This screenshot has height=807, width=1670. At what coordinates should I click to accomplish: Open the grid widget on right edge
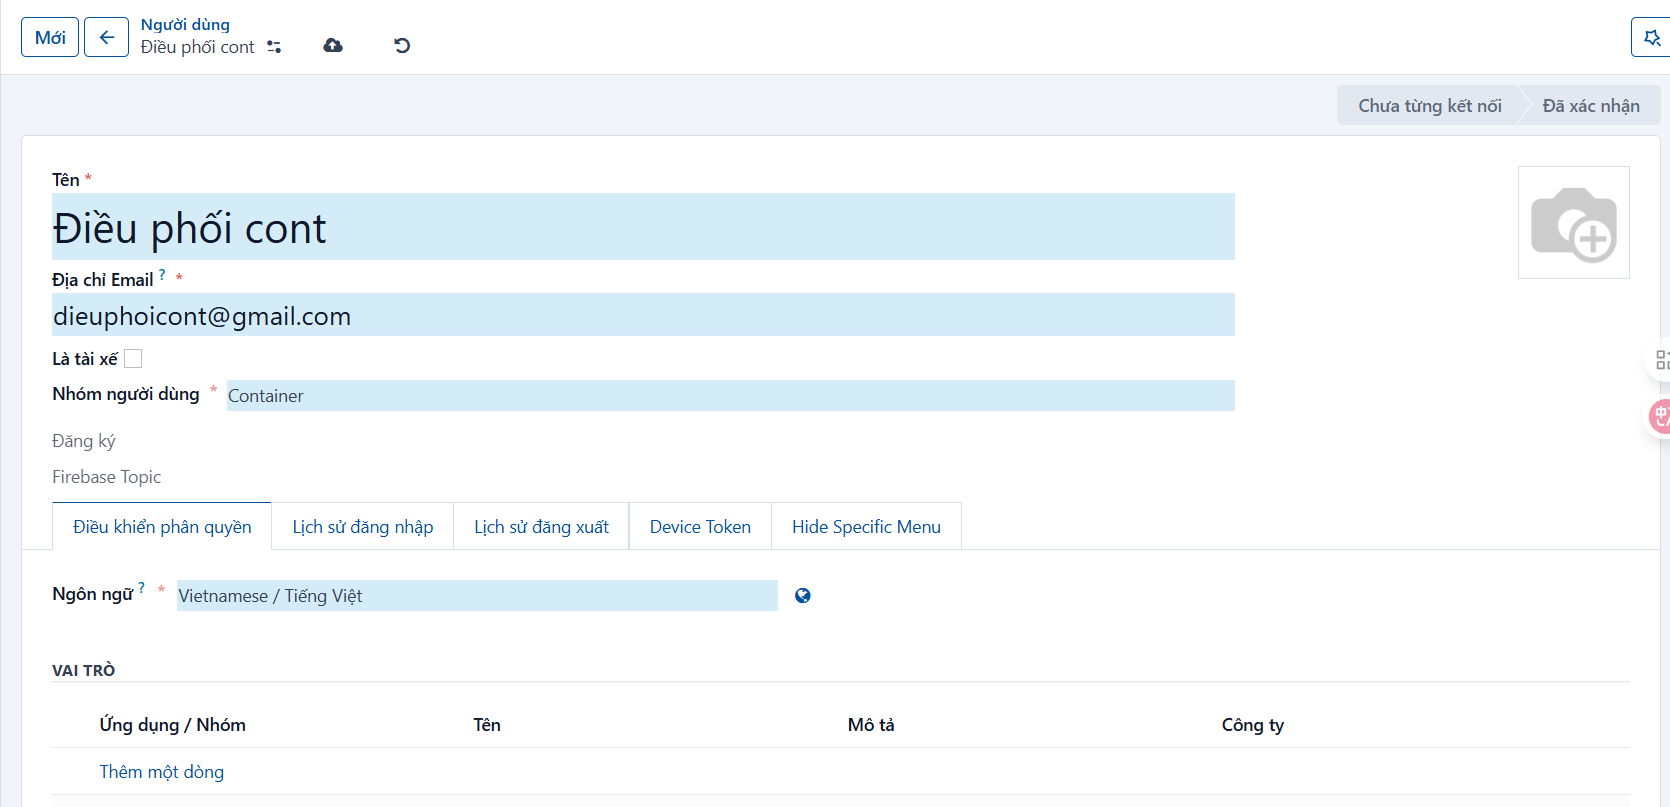pos(1660,360)
